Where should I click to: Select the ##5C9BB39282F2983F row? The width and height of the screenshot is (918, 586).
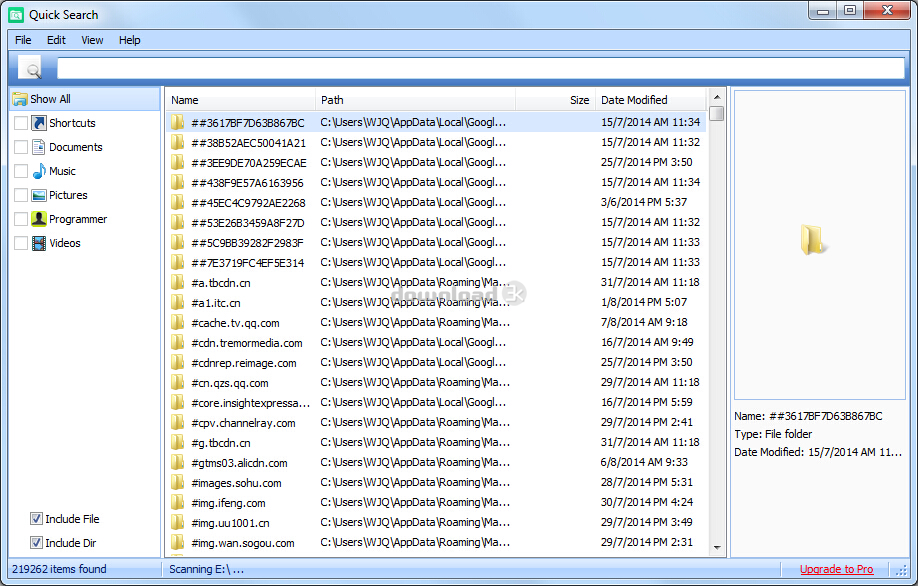click(x=436, y=242)
